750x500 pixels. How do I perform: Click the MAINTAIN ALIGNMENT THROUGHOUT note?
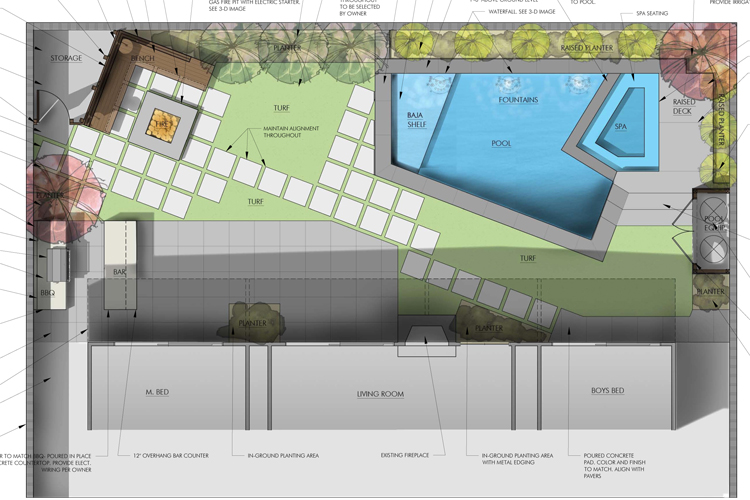[x=291, y=132]
